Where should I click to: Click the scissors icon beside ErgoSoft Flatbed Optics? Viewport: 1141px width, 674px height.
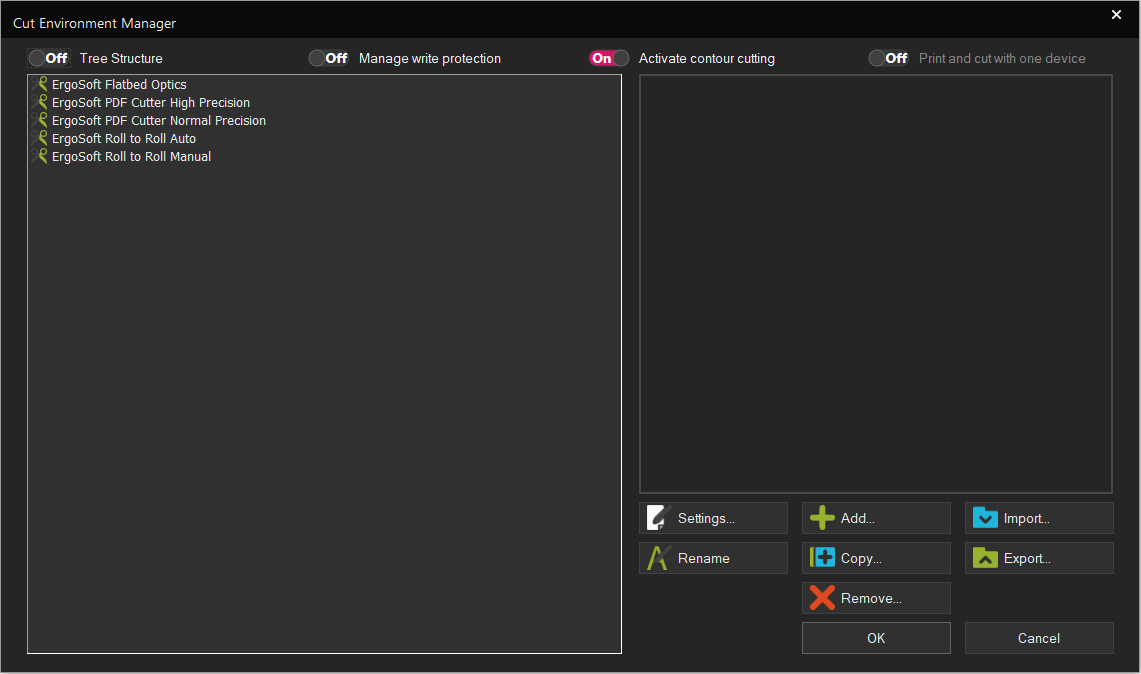tap(40, 84)
